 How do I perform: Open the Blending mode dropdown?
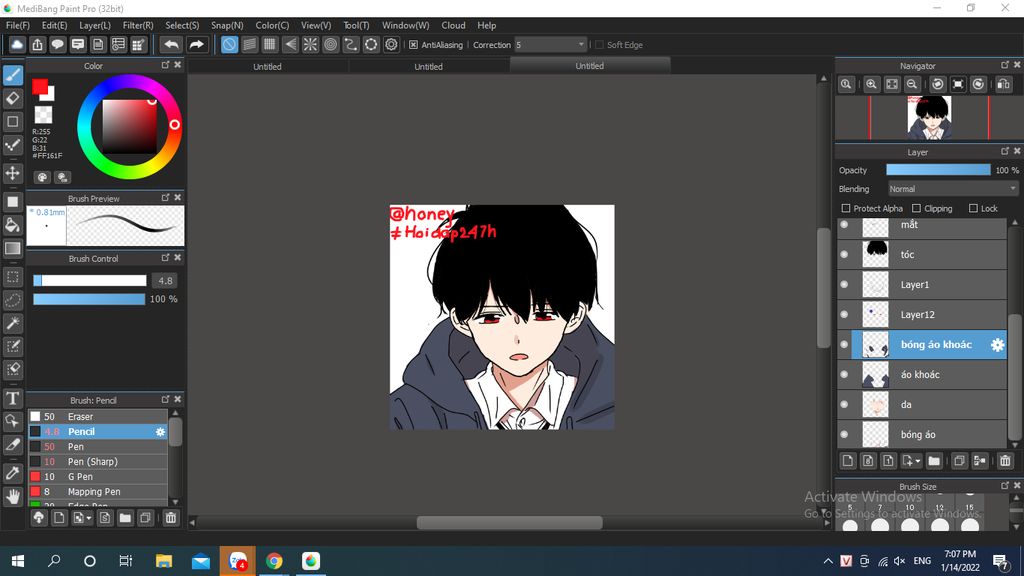click(x=953, y=189)
